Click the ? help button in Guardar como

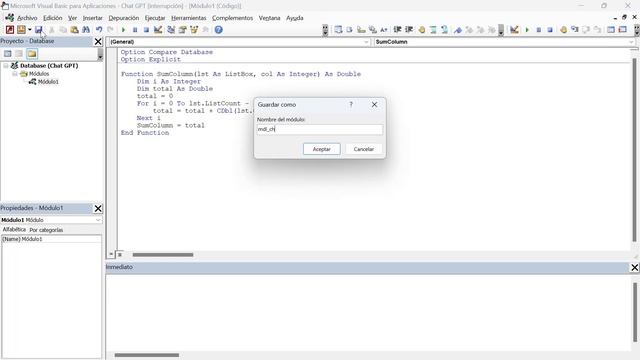pyautogui.click(x=351, y=104)
